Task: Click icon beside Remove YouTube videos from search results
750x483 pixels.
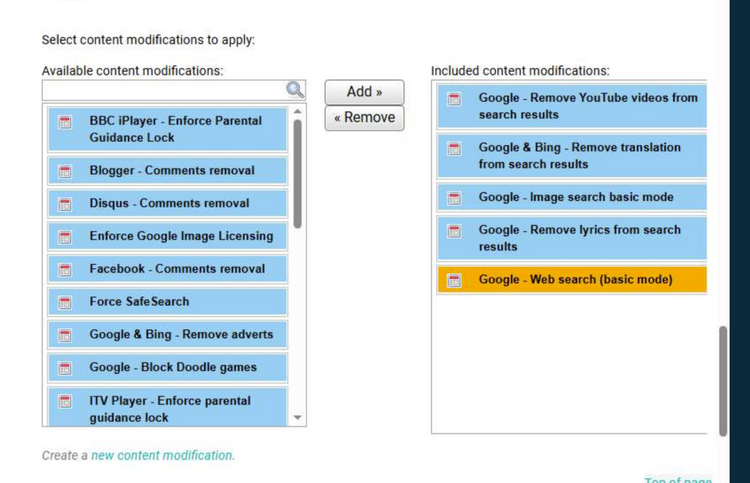Action: click(x=454, y=99)
